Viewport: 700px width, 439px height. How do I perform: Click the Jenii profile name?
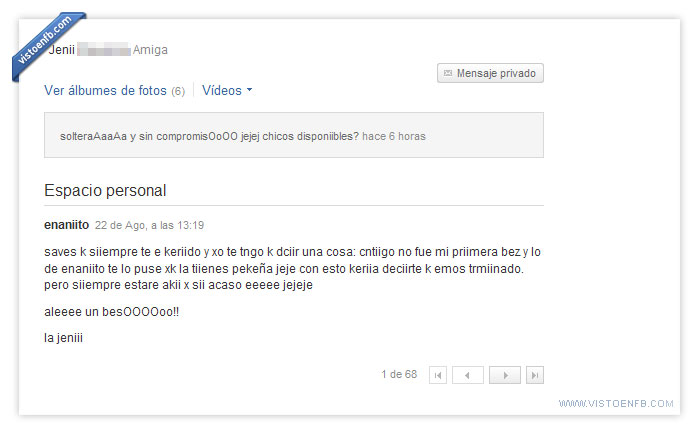point(62,50)
